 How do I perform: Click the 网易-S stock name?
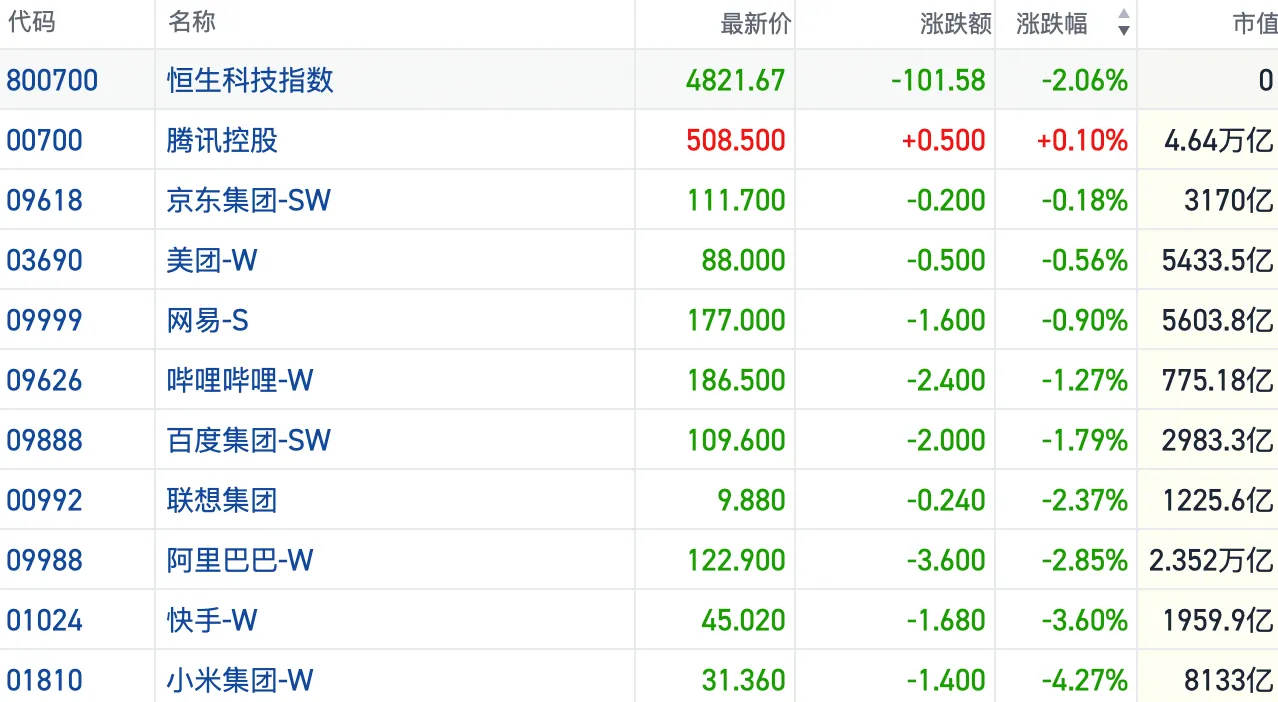(x=207, y=320)
